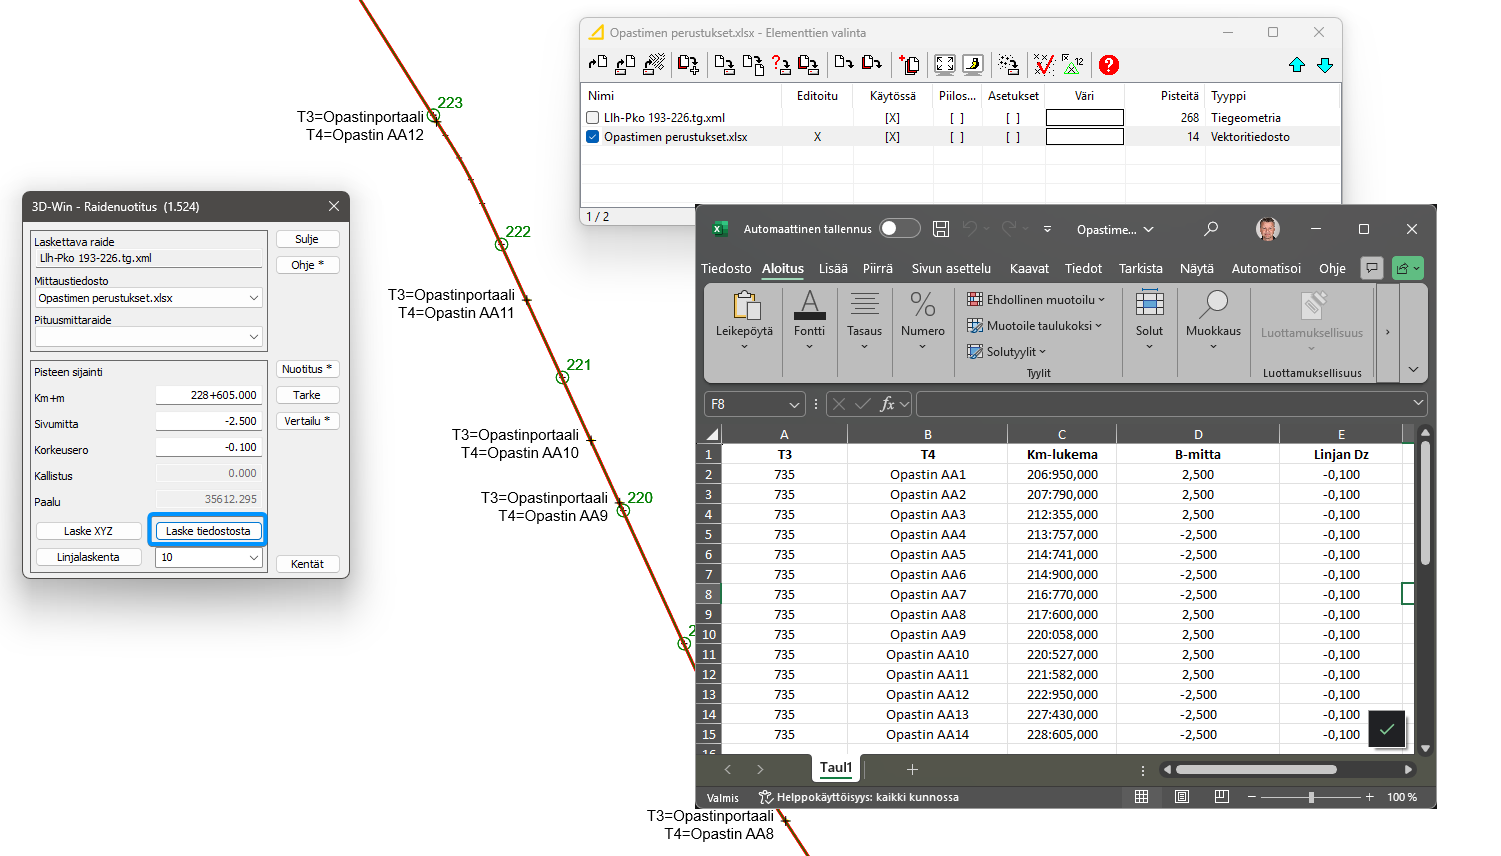Open the Leikepöytä clipboard group

(744, 320)
